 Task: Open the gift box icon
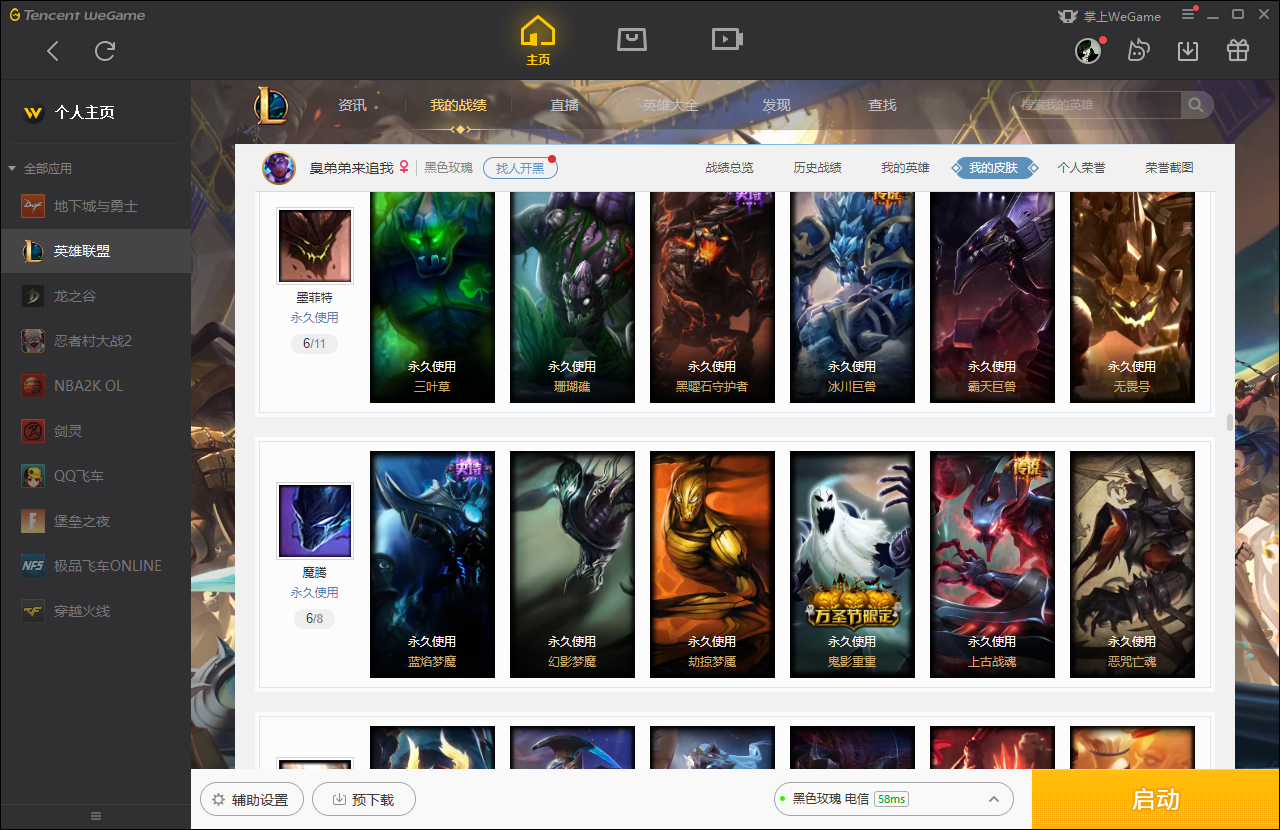pos(1238,50)
